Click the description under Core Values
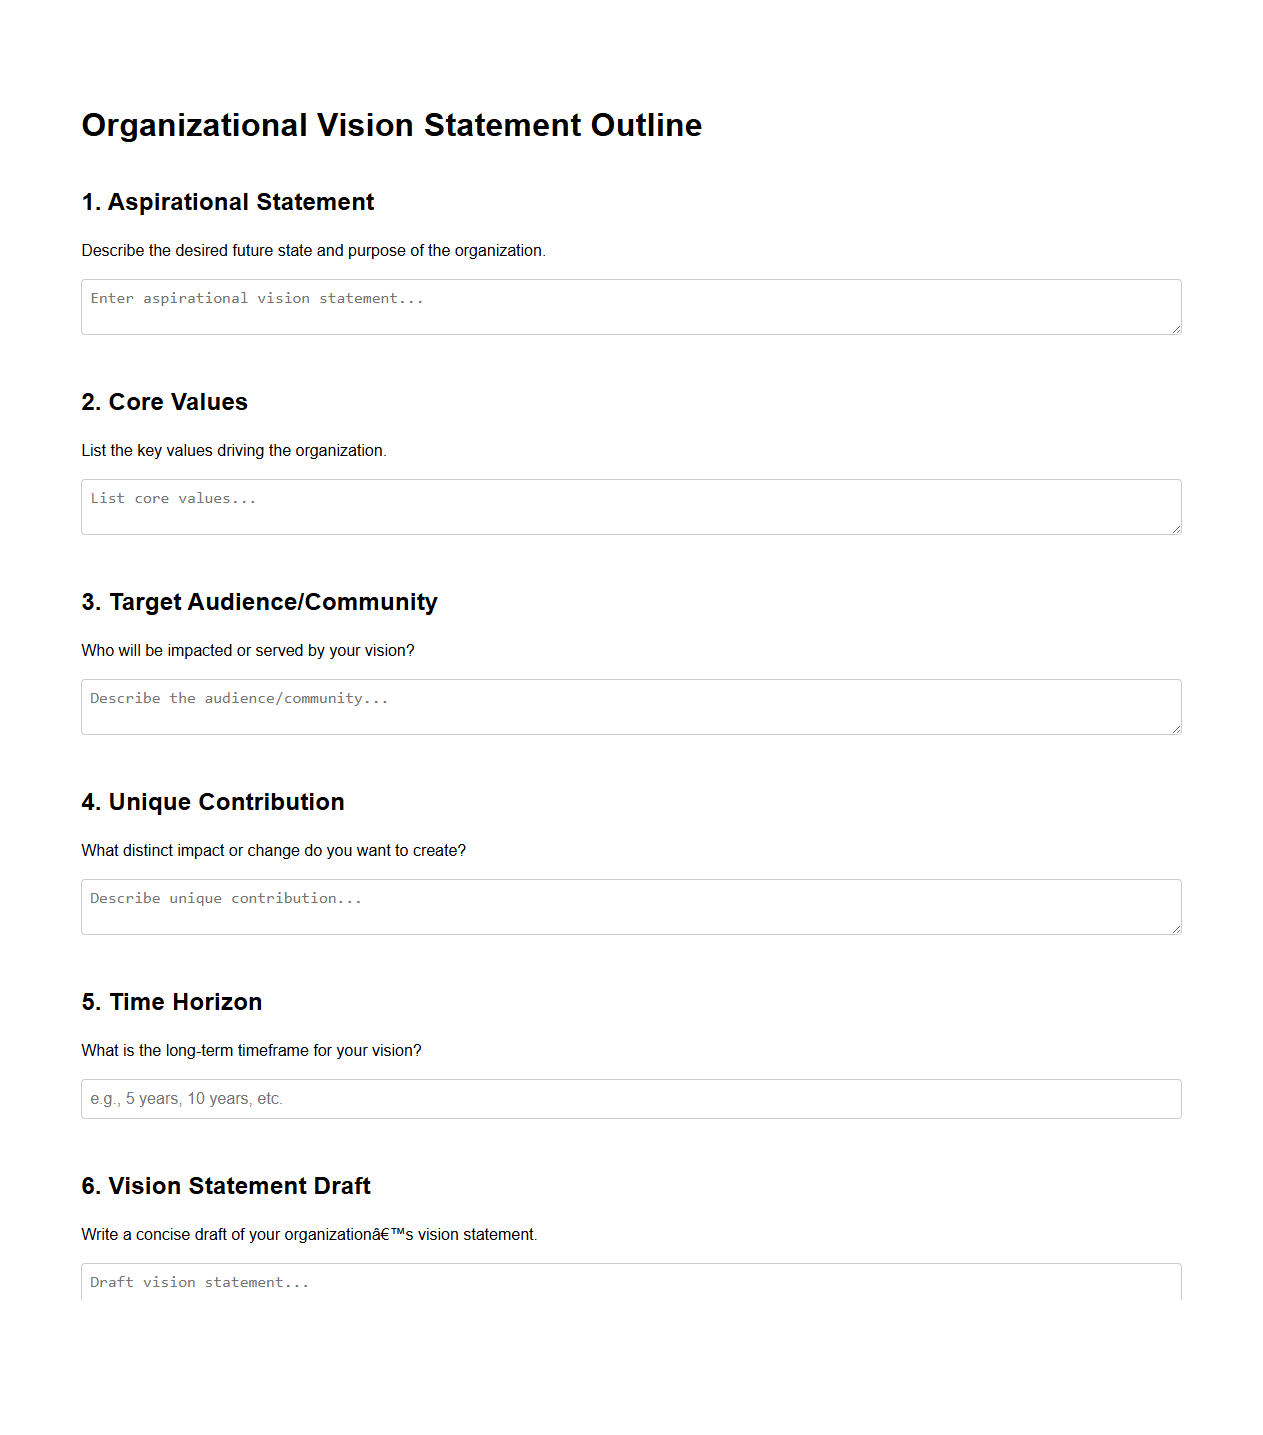This screenshot has height=1435, width=1263. click(x=234, y=450)
